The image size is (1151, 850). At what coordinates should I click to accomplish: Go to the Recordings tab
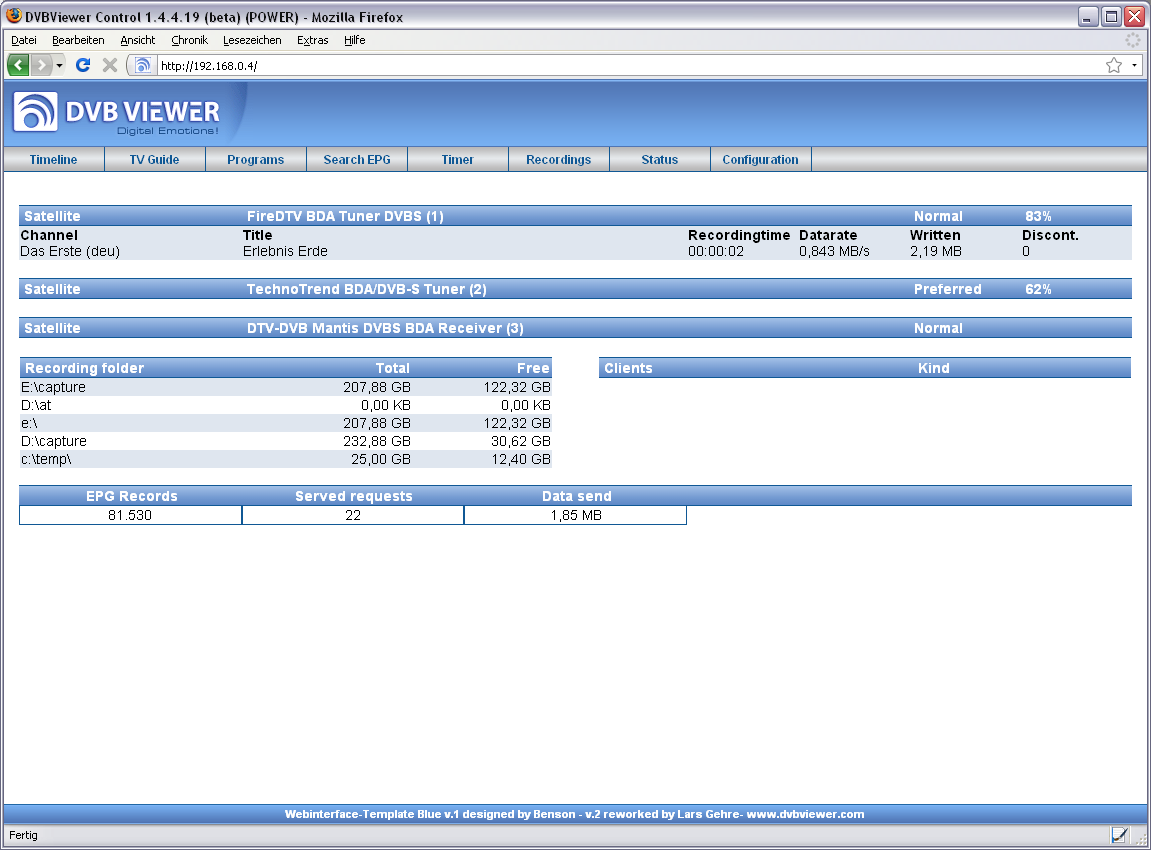(558, 160)
